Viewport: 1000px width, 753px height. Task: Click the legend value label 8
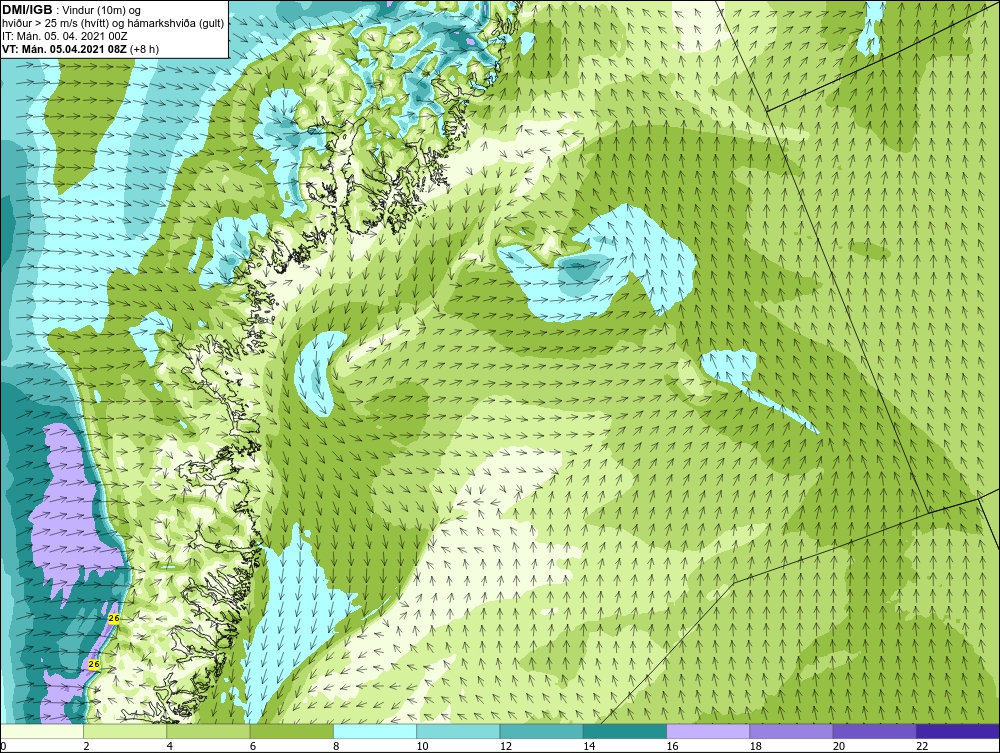pos(337,746)
